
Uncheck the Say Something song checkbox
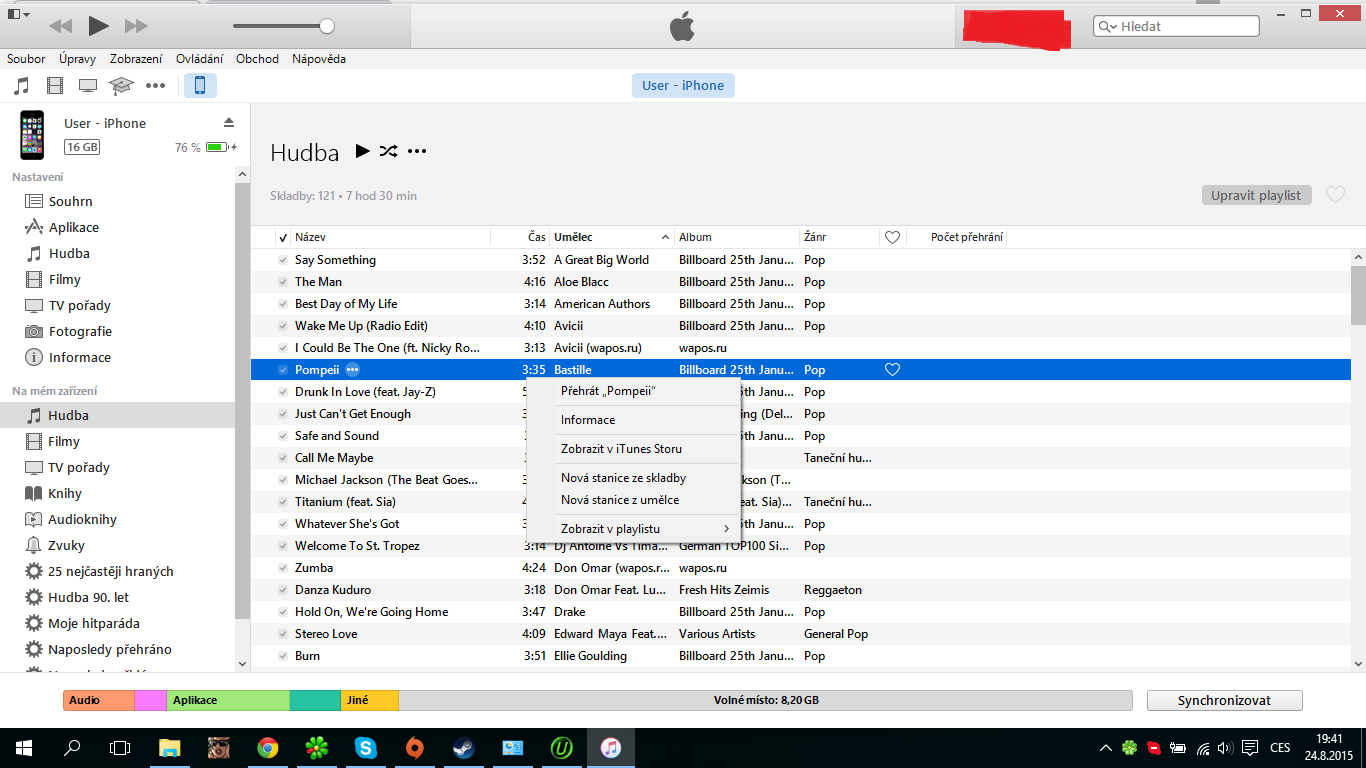[x=283, y=260]
